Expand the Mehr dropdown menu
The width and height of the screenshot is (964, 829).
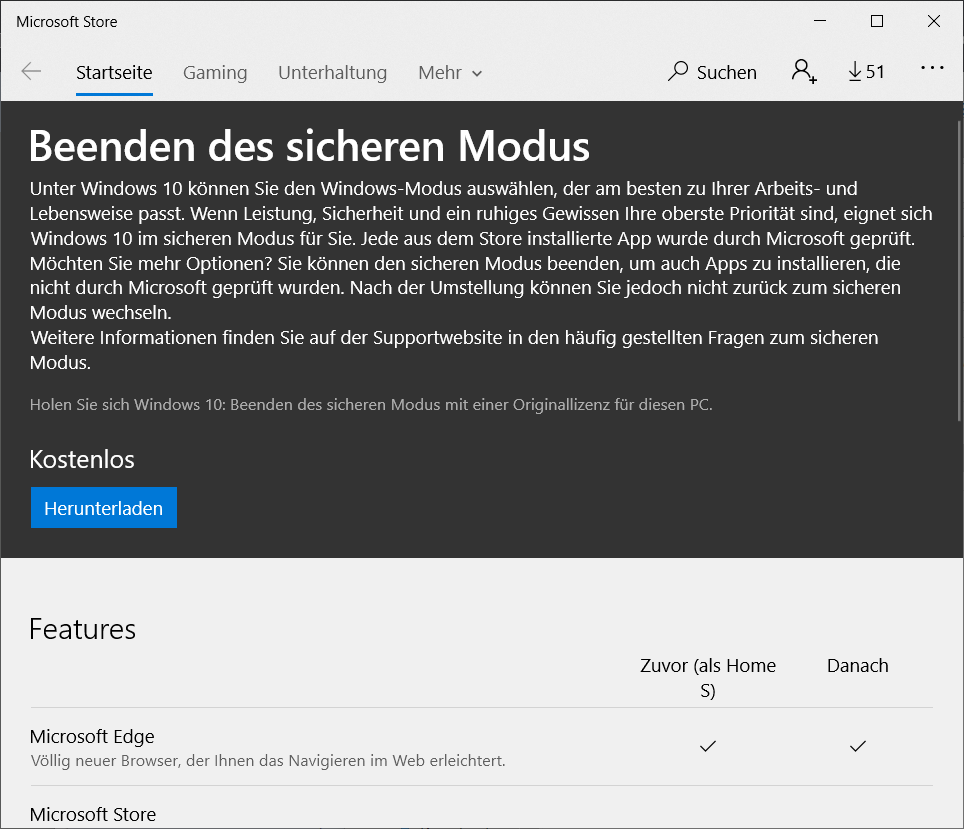450,73
